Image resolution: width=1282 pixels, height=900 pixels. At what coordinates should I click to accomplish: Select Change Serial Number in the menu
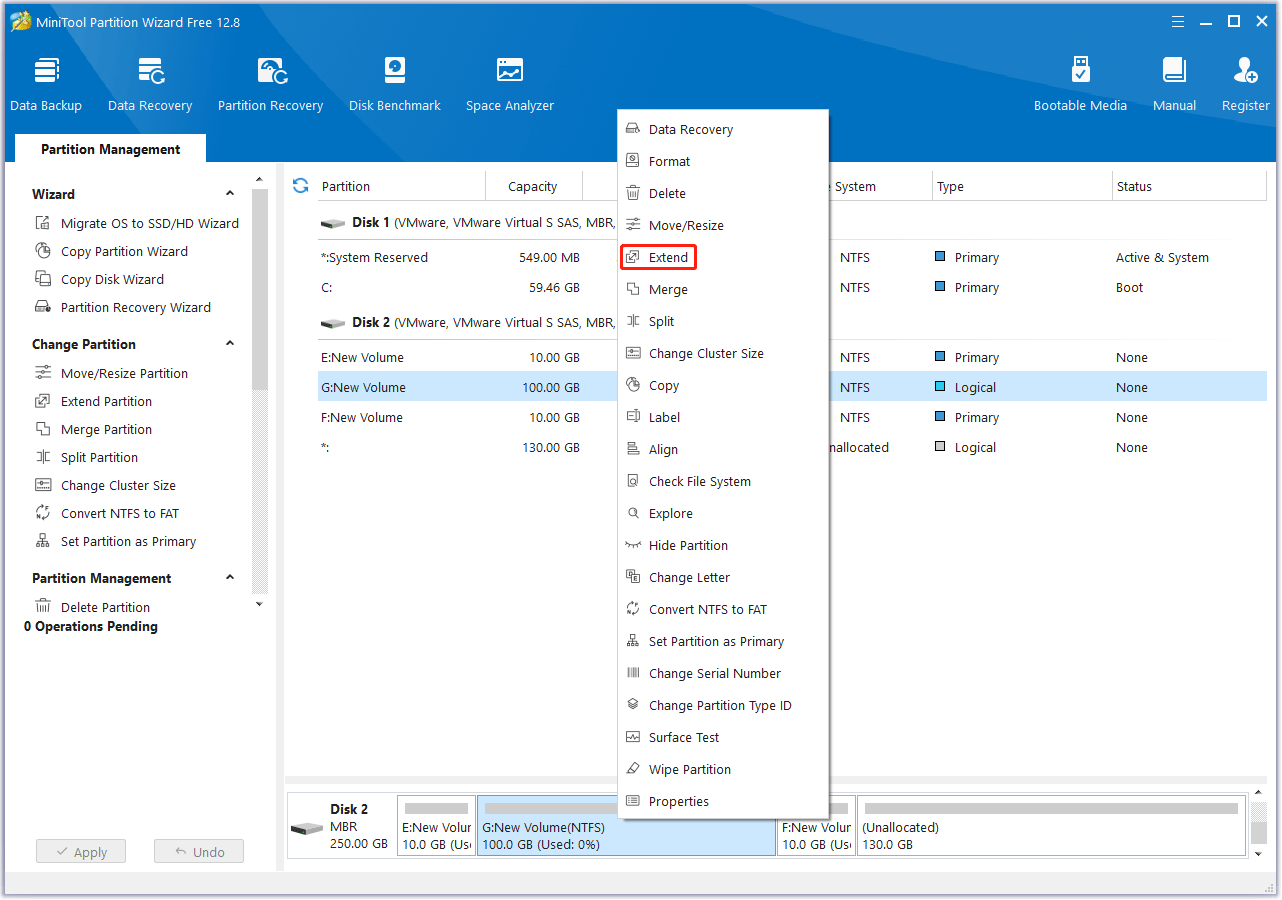click(x=723, y=673)
